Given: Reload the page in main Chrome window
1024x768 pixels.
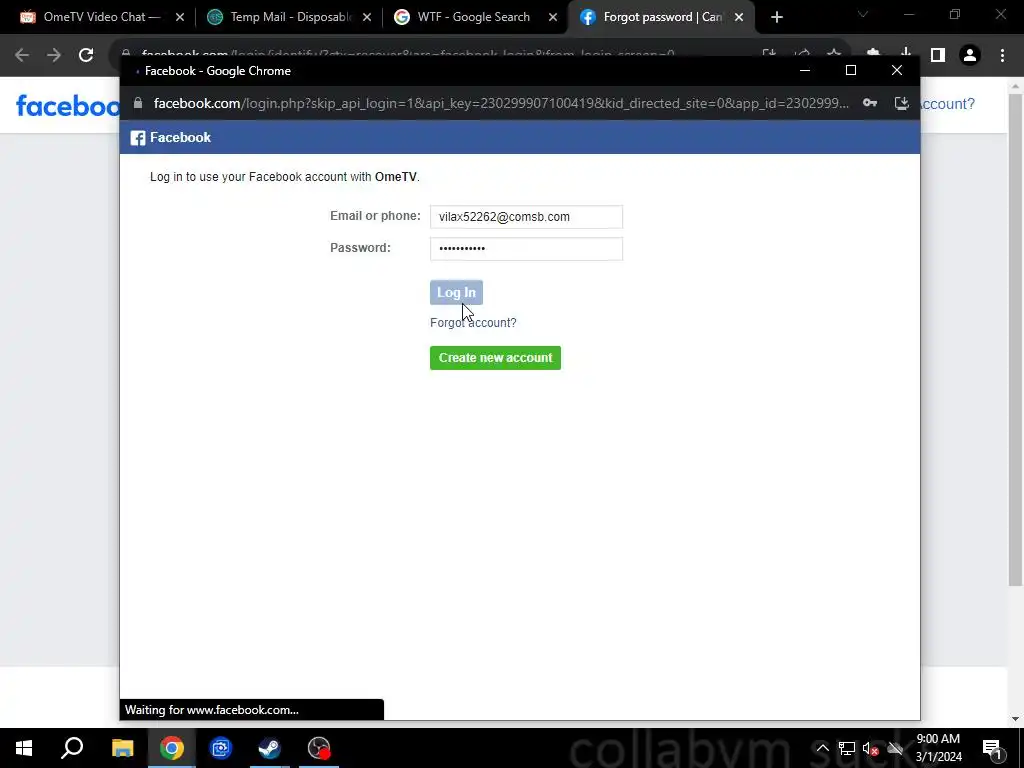Looking at the screenshot, I should click(86, 55).
